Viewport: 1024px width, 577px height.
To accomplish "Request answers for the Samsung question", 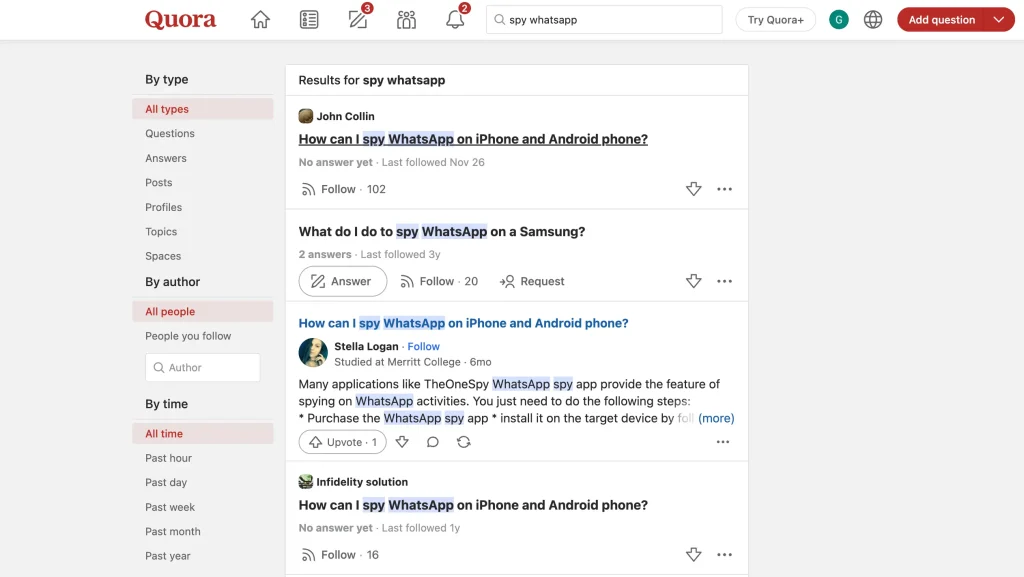I will point(532,281).
